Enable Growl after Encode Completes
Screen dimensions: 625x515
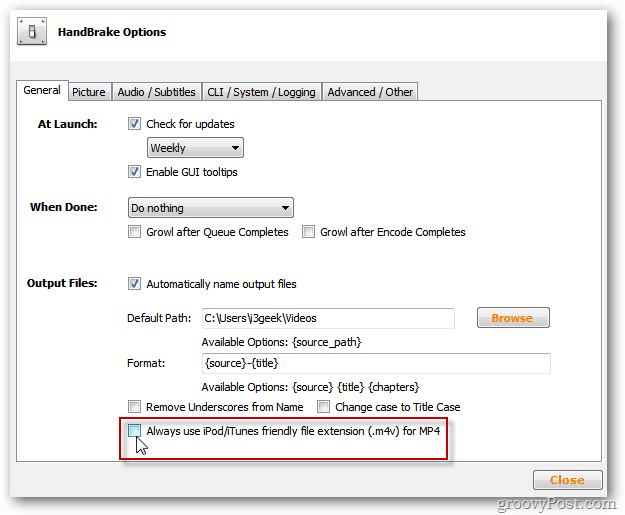[308, 232]
